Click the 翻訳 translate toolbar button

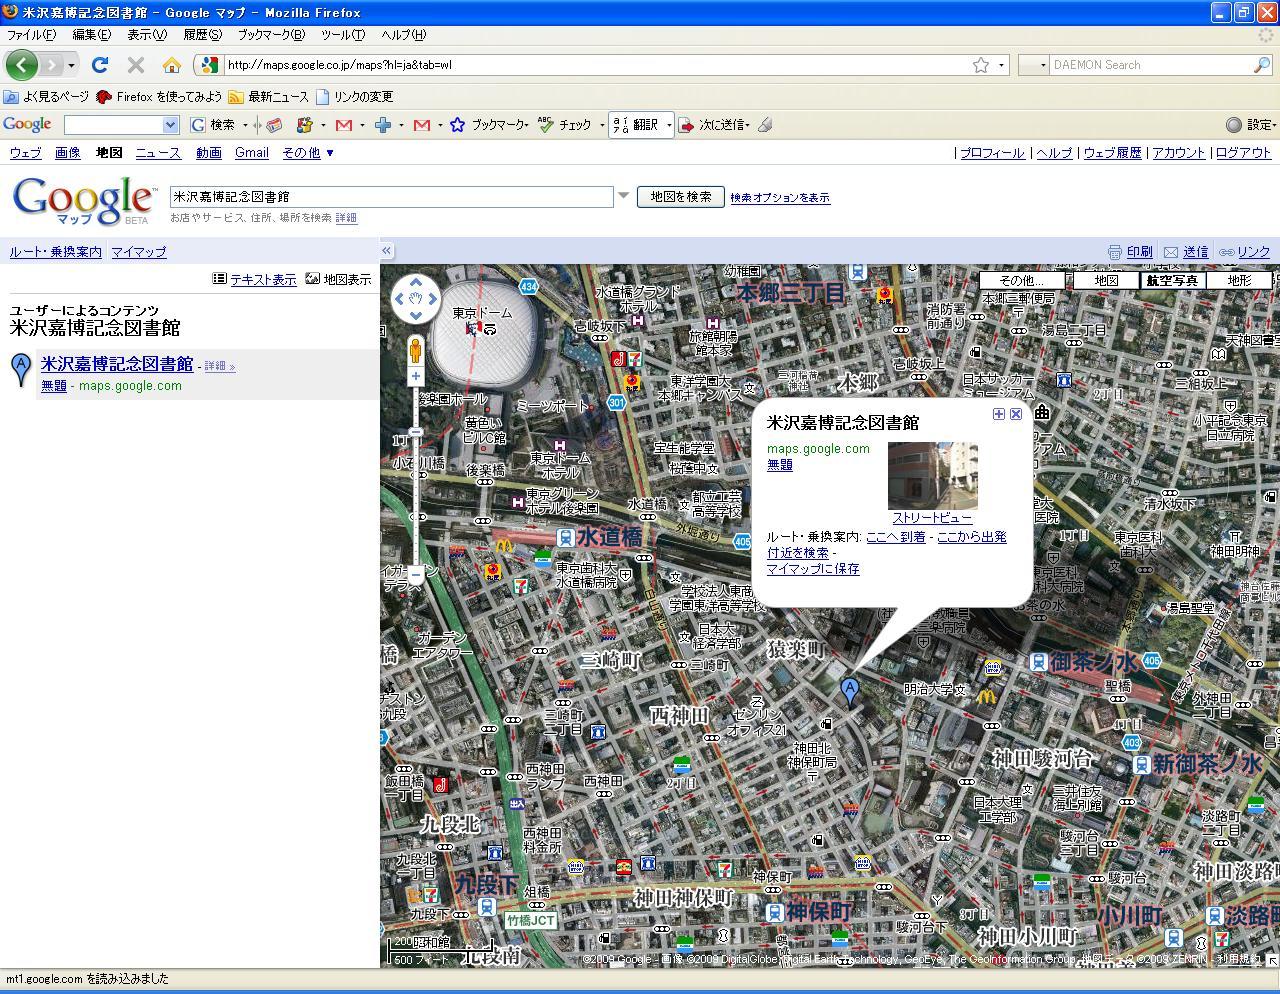636,125
